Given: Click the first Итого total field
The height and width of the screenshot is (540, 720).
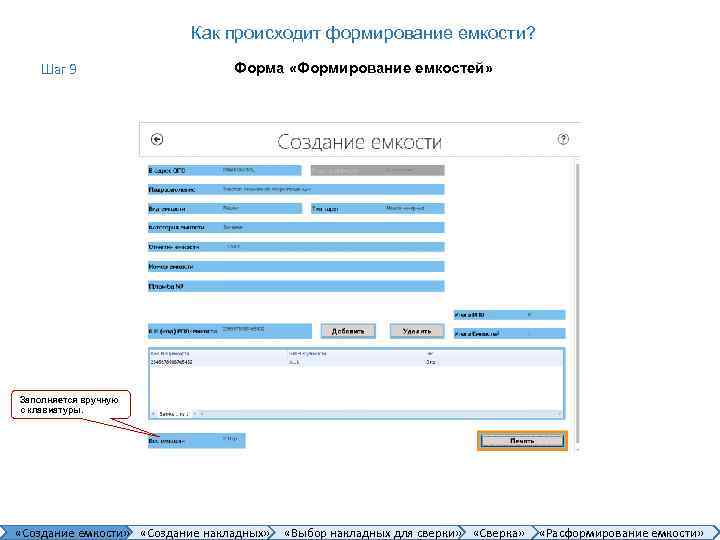Looking at the screenshot, I should [510, 315].
